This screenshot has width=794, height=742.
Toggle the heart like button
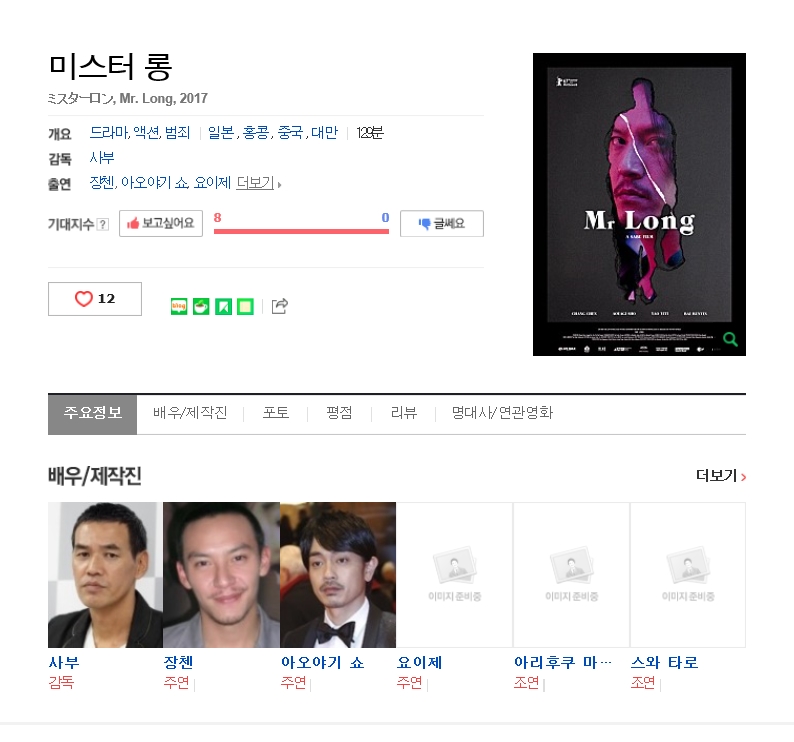tap(95, 299)
